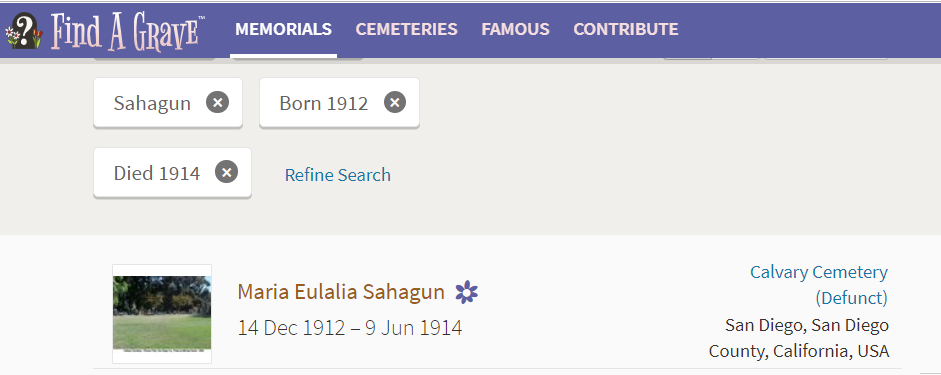Open the Maria Eulalia Sahagun memorial
The height and width of the screenshot is (375, 941).
[x=341, y=292]
